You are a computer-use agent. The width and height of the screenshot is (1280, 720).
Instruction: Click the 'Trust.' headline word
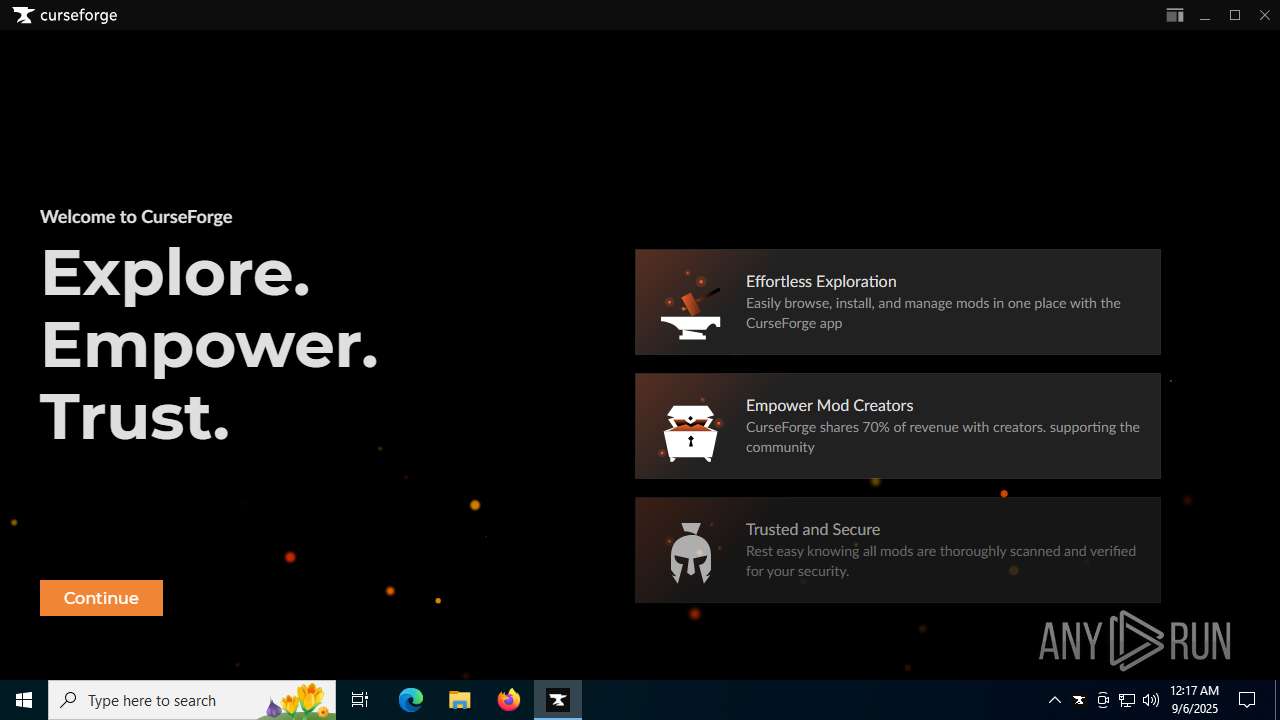(135, 416)
